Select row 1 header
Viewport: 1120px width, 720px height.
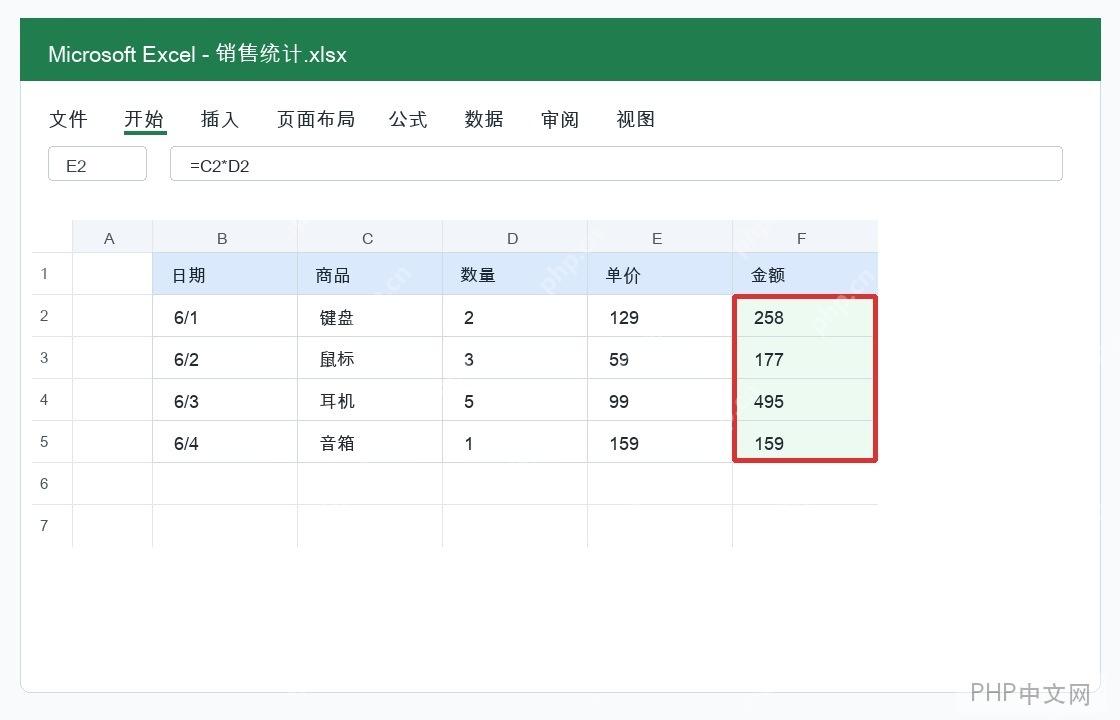tap(52, 274)
